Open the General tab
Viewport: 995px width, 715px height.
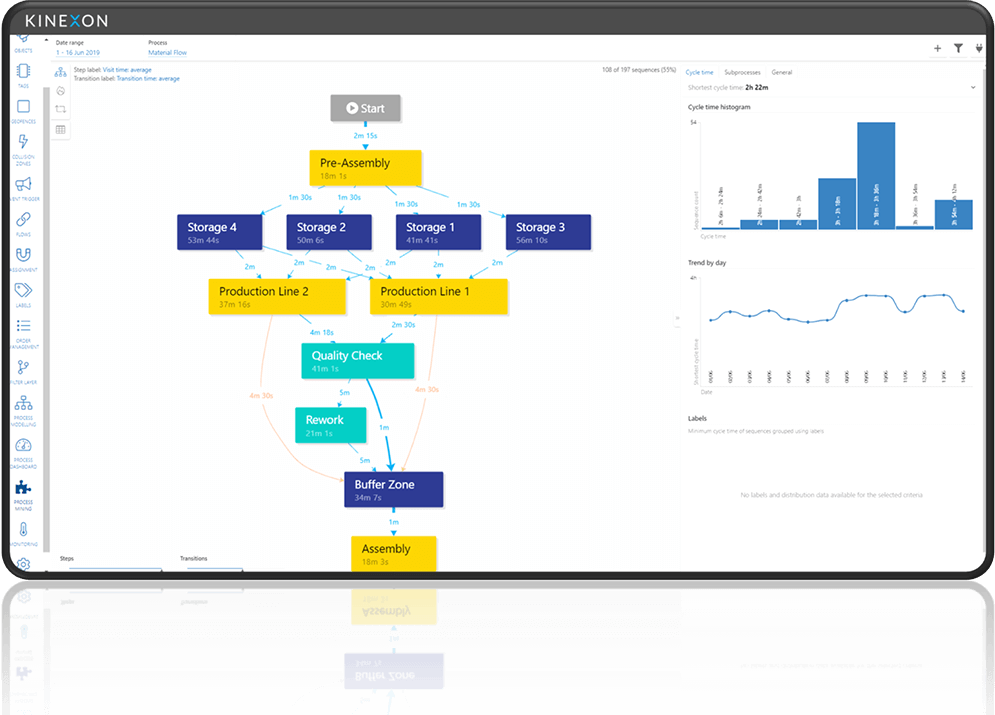(781, 73)
